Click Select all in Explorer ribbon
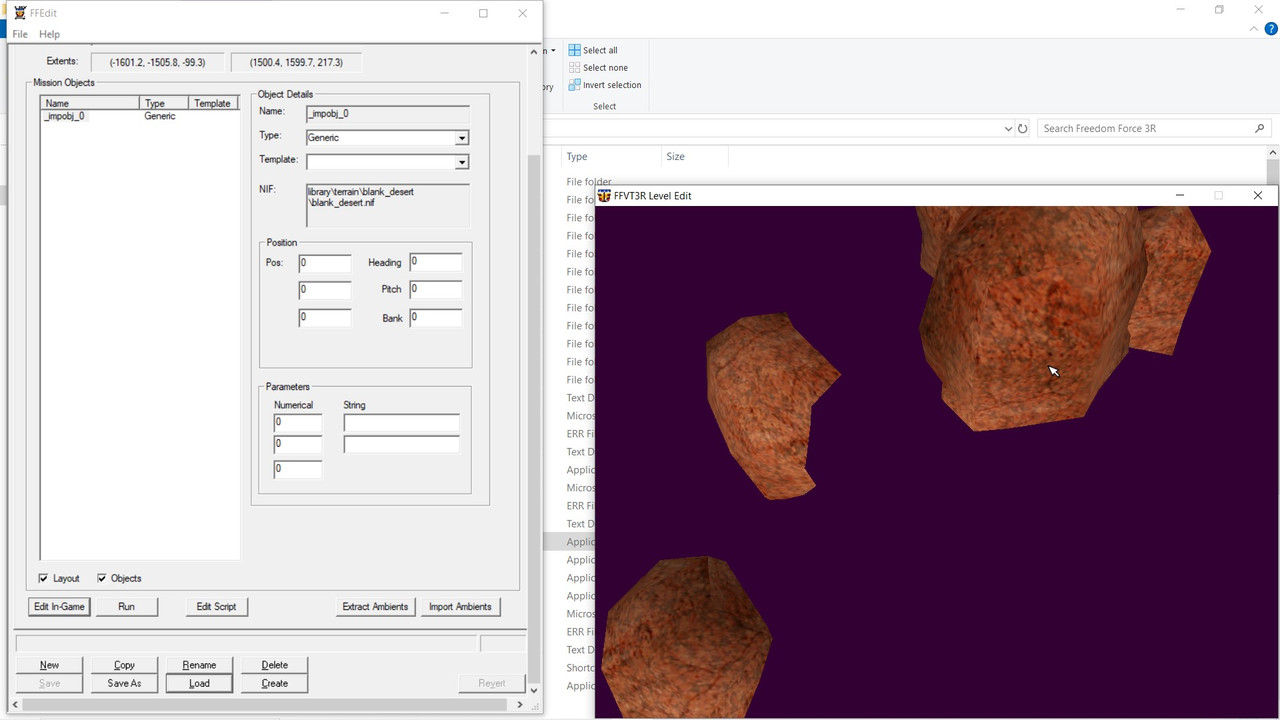 click(593, 50)
